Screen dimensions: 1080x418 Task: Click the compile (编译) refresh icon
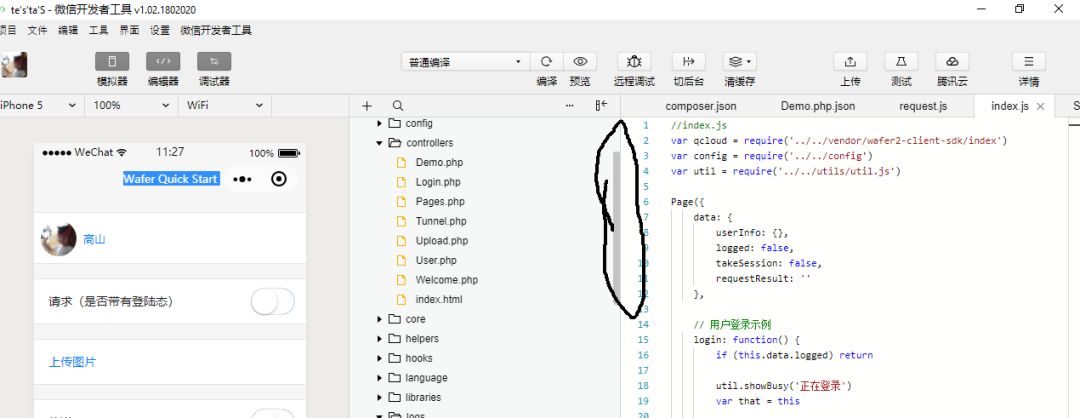point(547,61)
